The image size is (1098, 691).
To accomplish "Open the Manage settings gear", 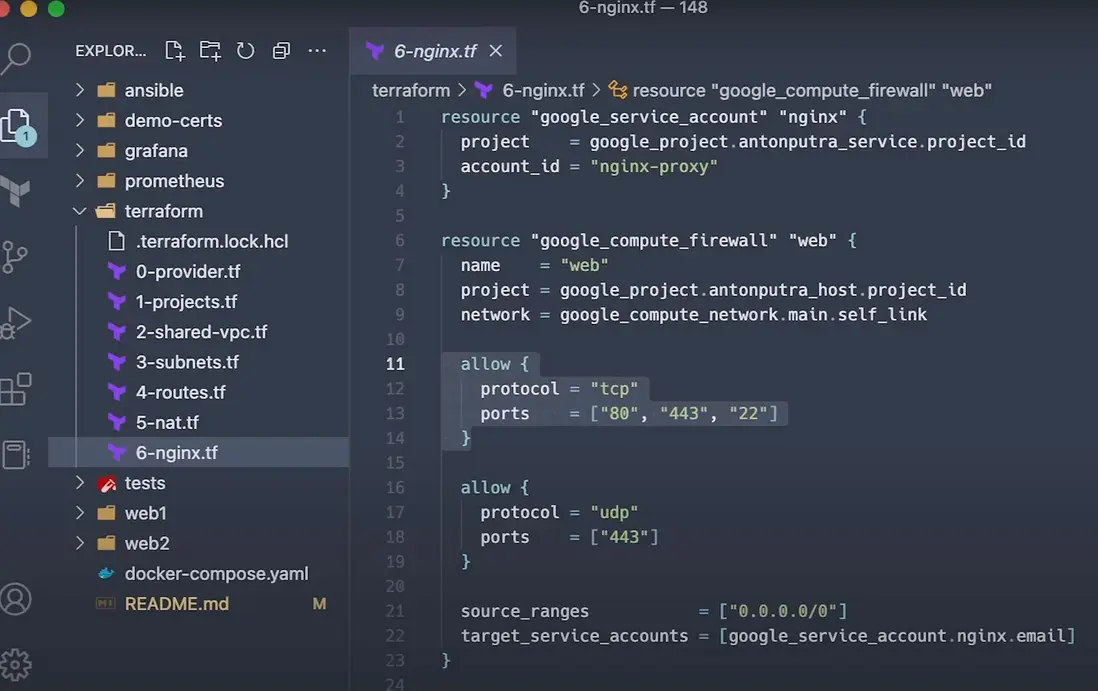I will [x=16, y=664].
